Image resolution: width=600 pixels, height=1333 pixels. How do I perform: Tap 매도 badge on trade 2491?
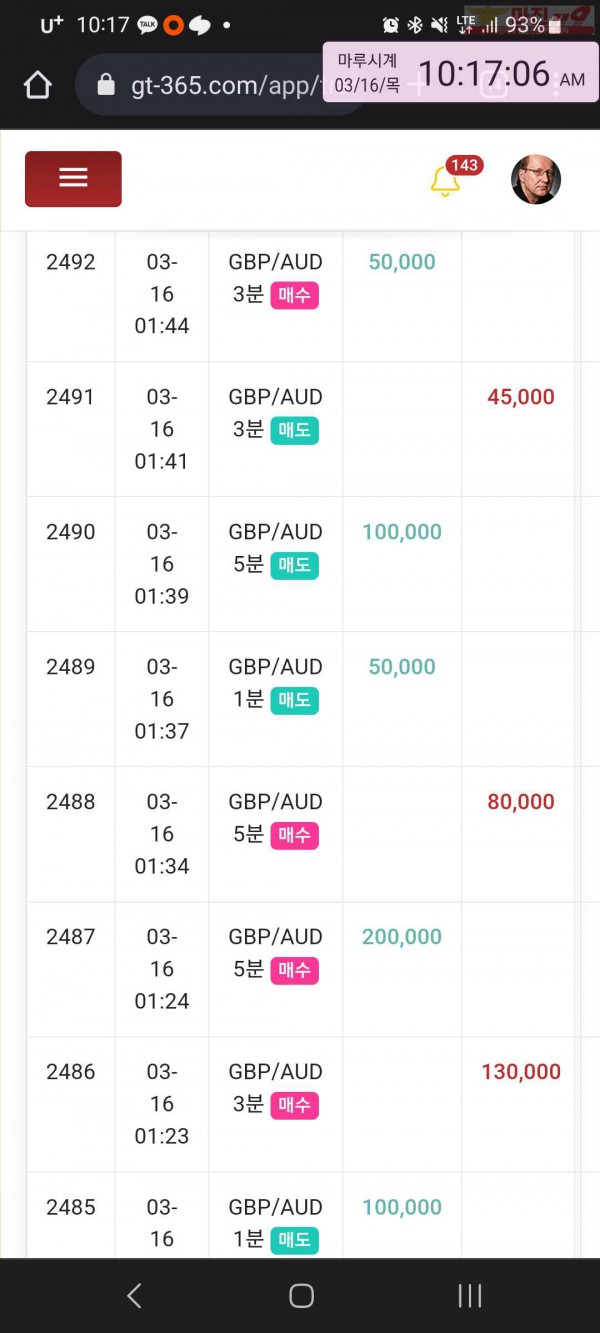[x=294, y=430]
